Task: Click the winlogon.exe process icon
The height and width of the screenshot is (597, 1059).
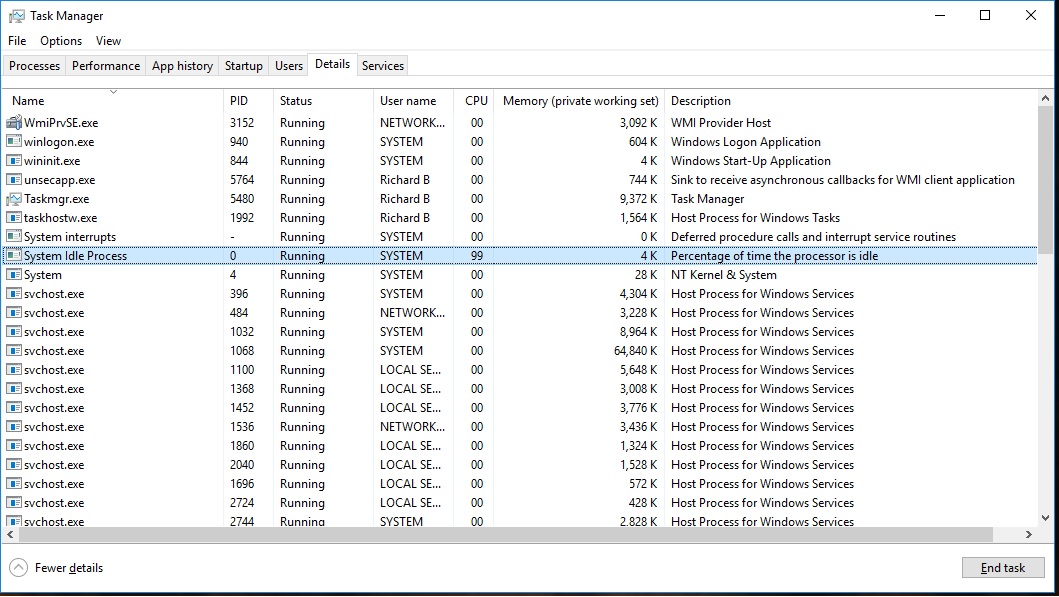Action: 14,142
